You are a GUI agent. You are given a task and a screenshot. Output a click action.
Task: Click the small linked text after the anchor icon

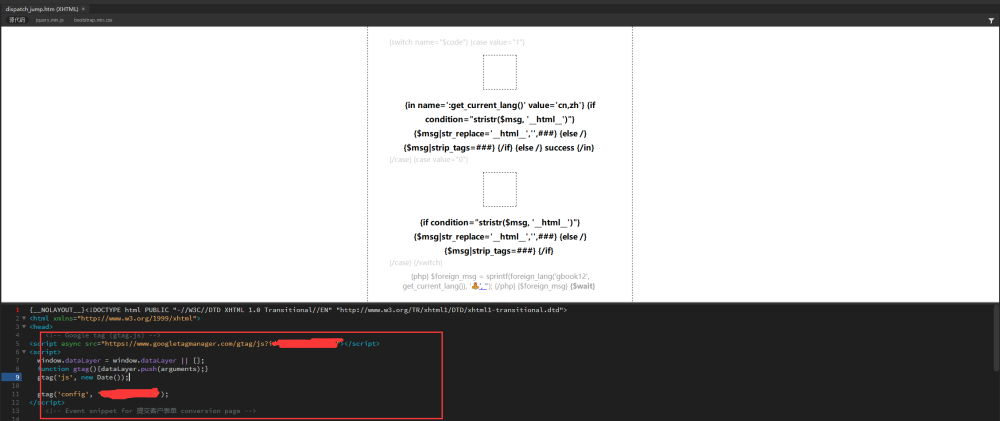484,287
